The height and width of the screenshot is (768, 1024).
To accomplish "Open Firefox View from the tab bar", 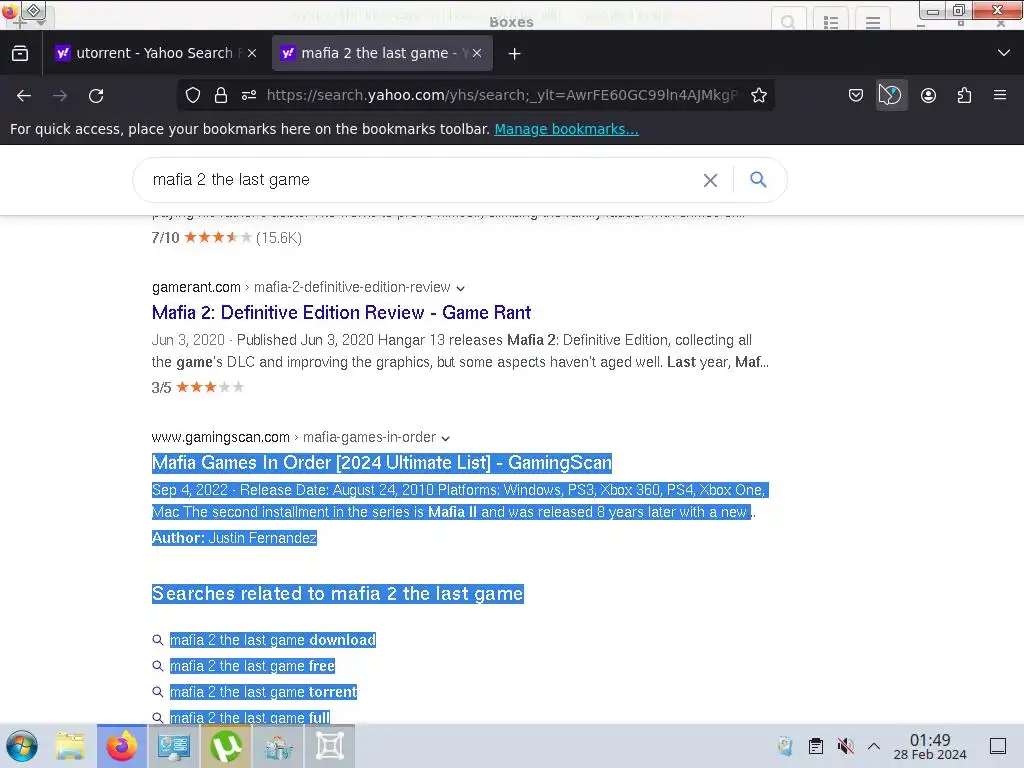I will pos(20,53).
